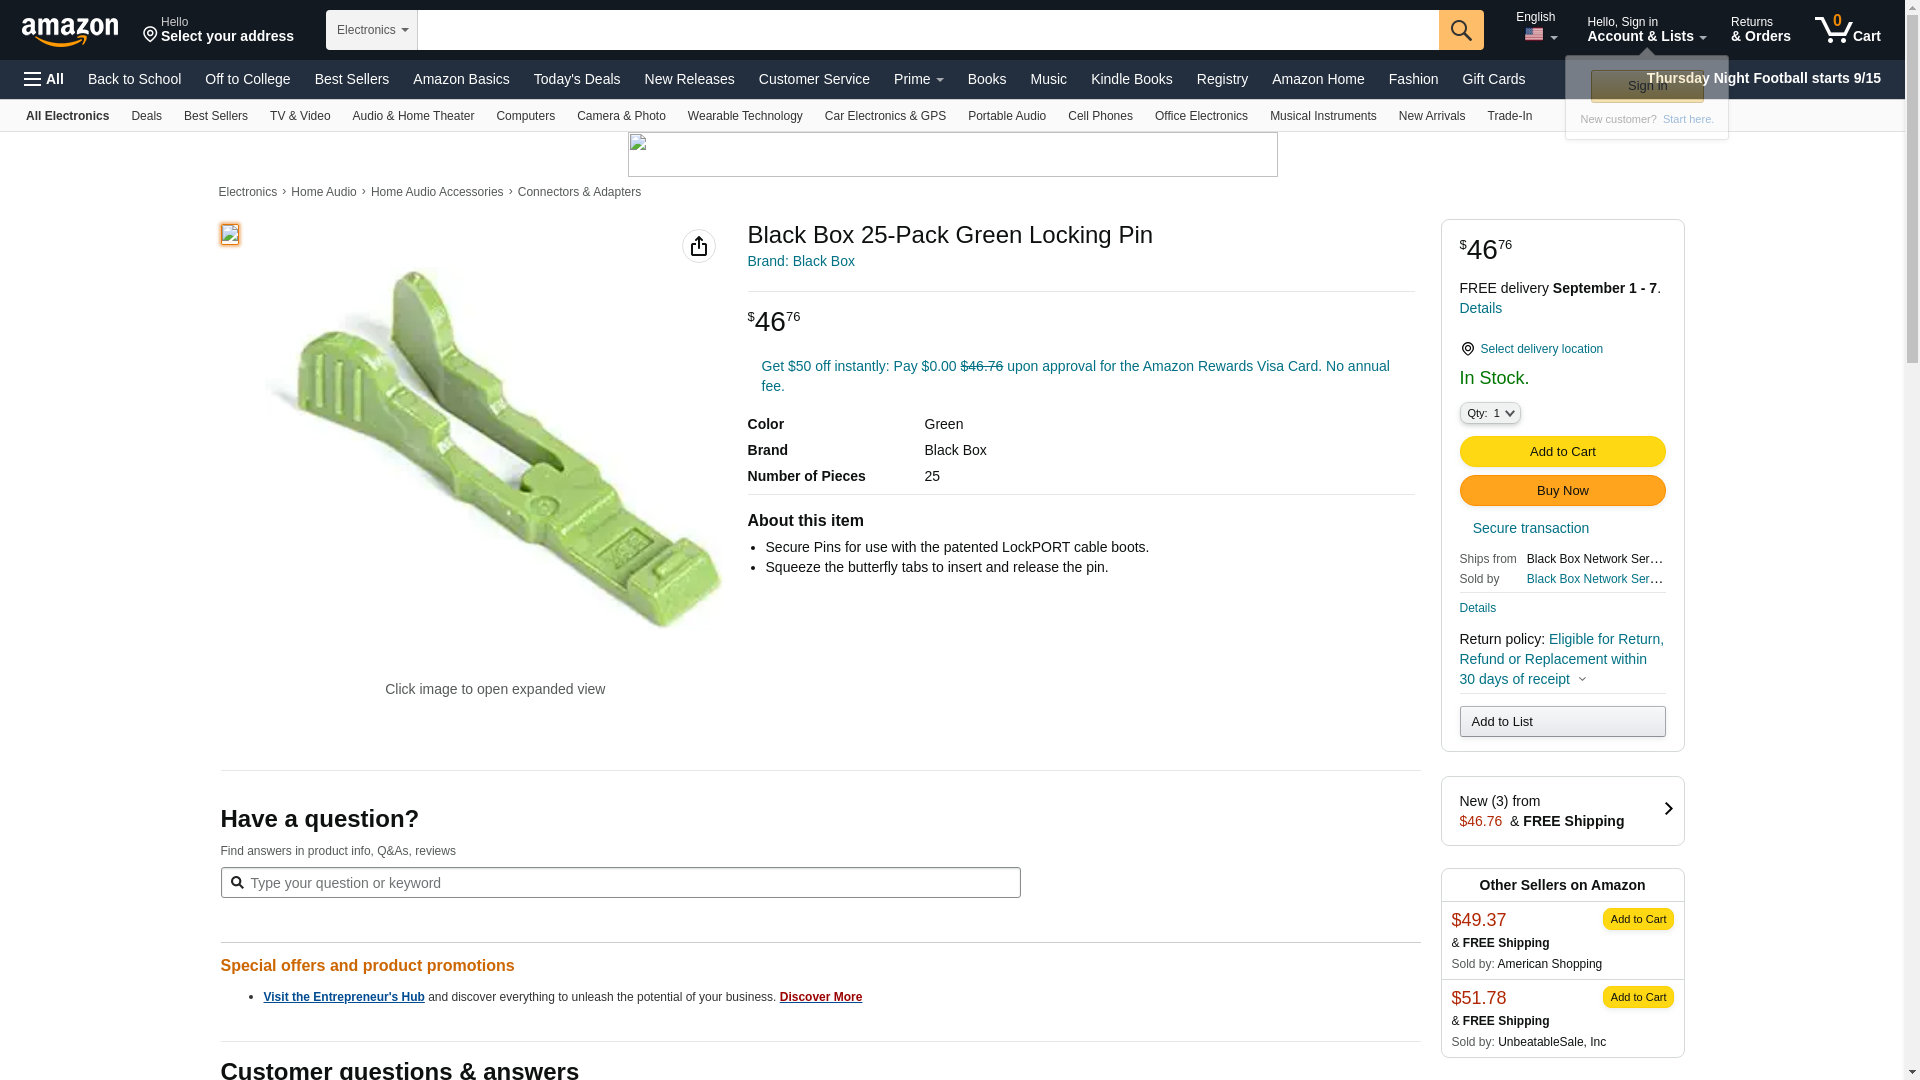Screen dimensions: 1920x1080
Task: Open the Computers category tab
Action: (525, 116)
